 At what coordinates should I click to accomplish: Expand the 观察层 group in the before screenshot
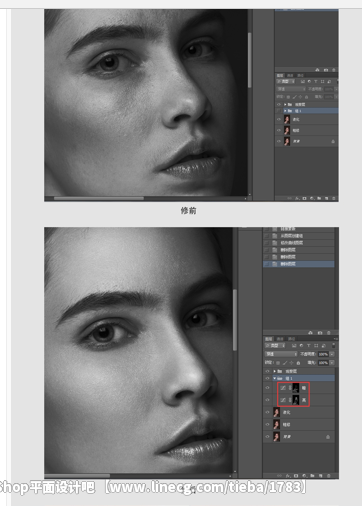point(285,105)
